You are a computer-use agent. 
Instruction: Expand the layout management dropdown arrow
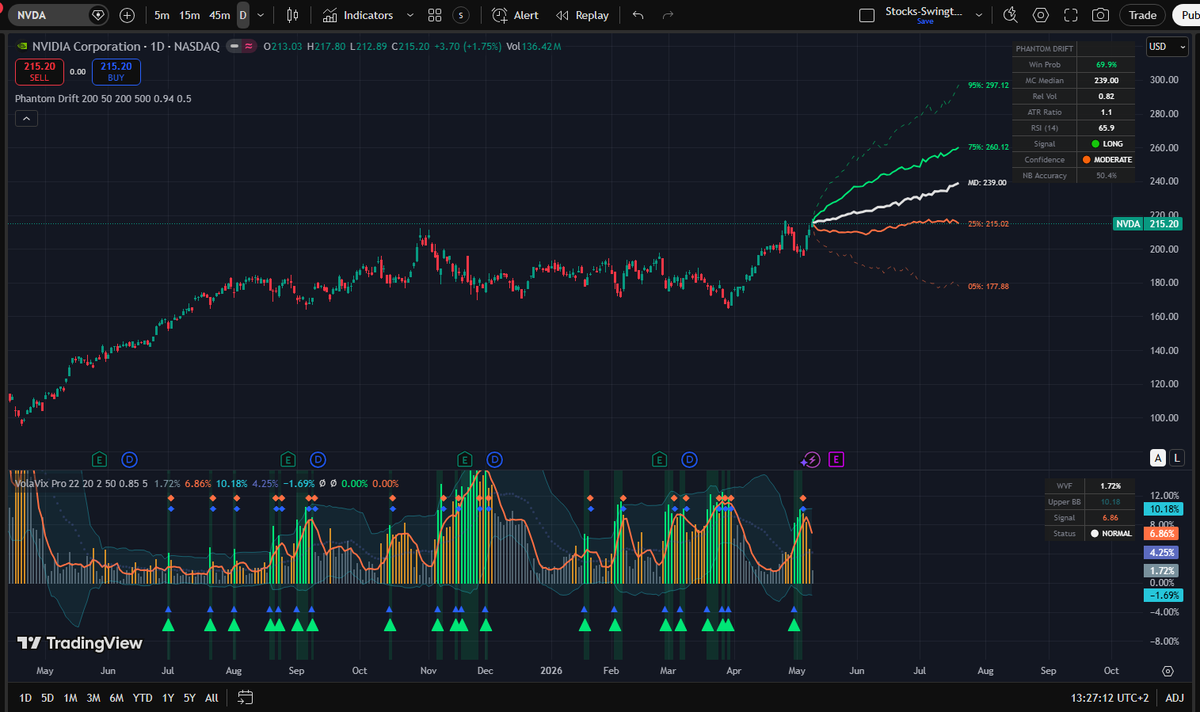(980, 15)
